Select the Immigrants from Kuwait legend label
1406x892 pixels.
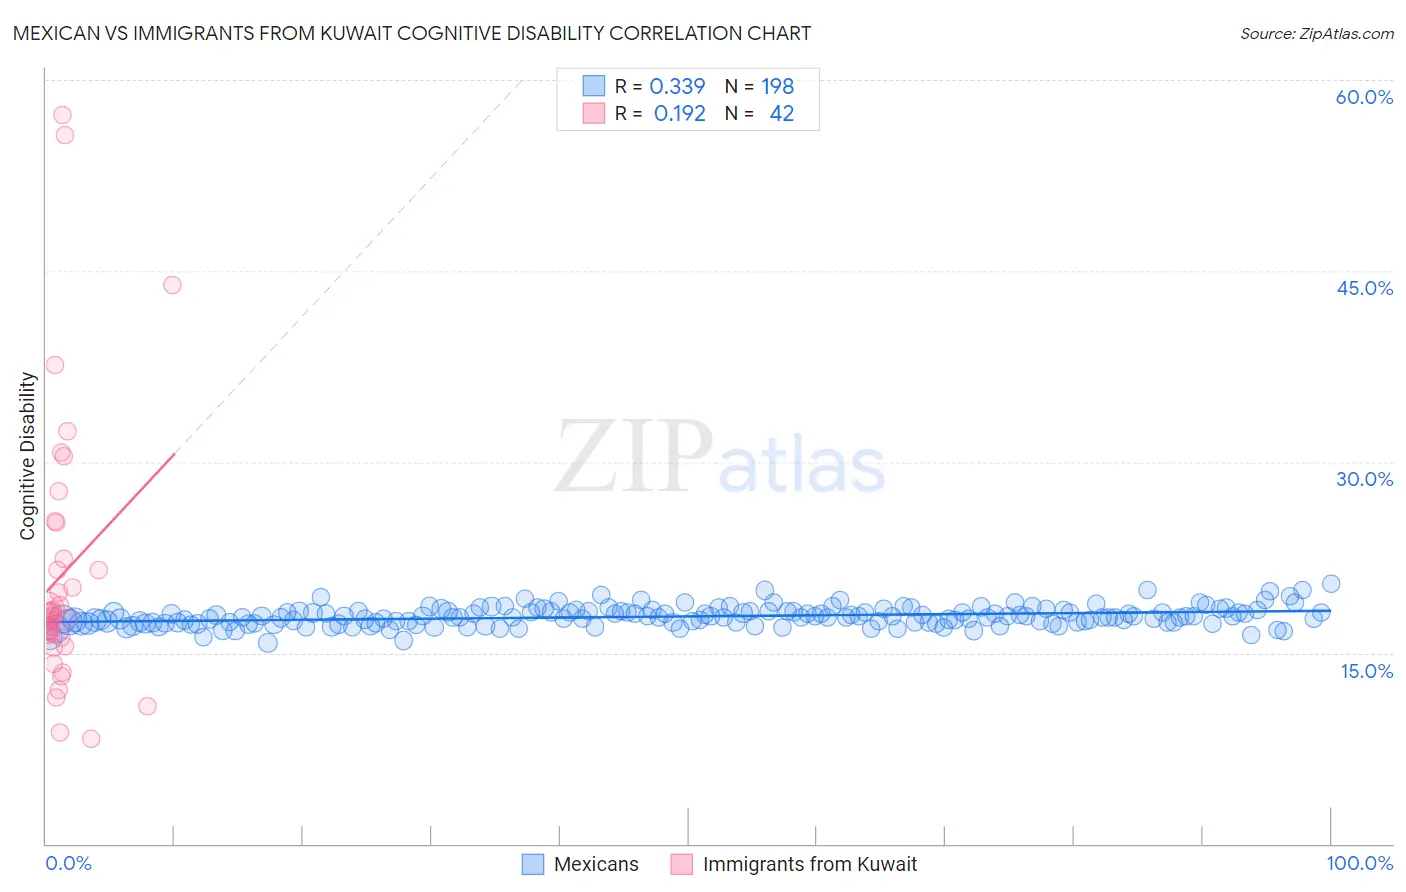(x=810, y=864)
